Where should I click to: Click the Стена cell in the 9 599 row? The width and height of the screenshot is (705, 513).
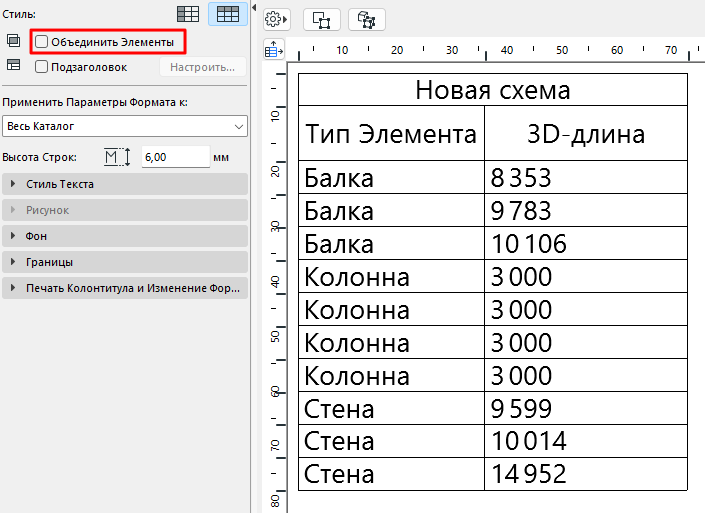click(x=391, y=408)
